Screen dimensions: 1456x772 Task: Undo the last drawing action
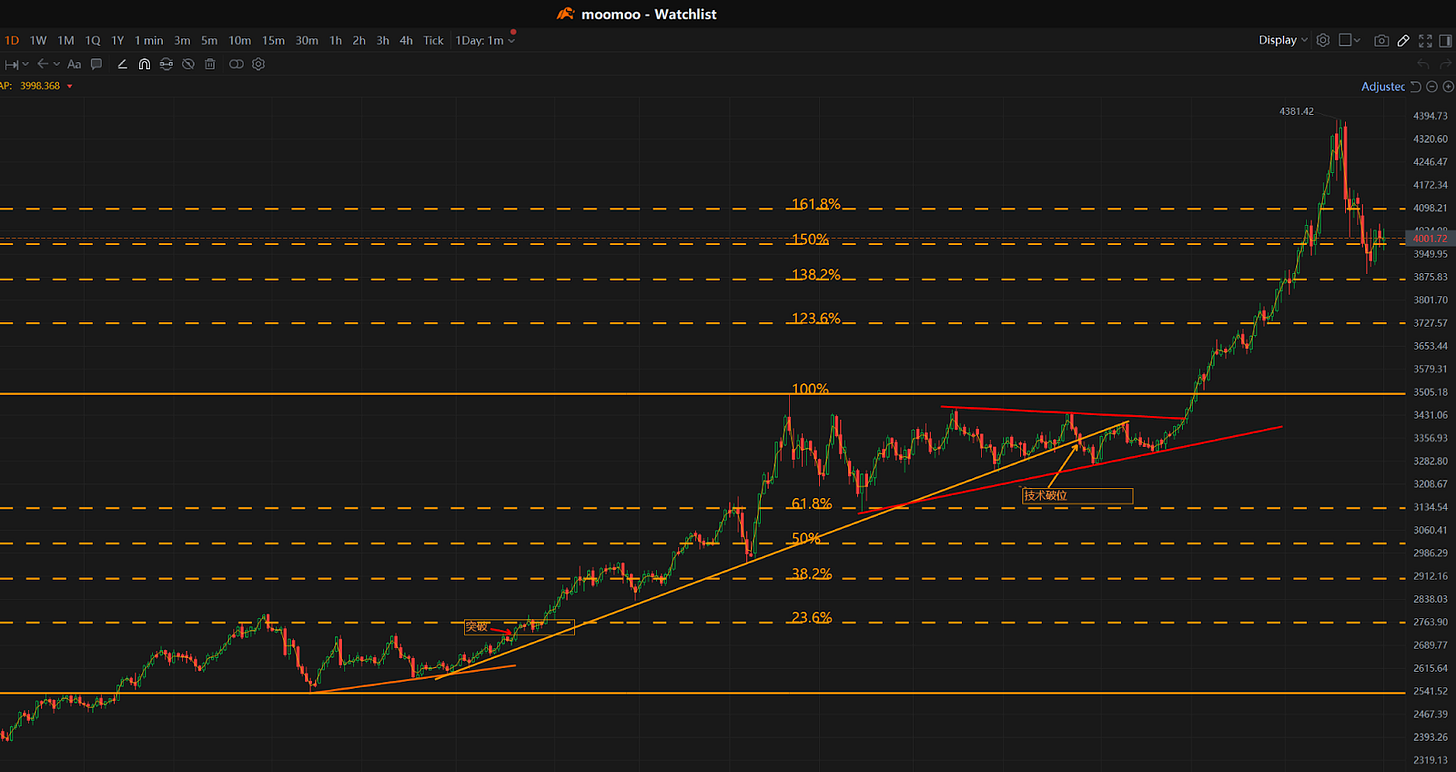(x=1424, y=64)
